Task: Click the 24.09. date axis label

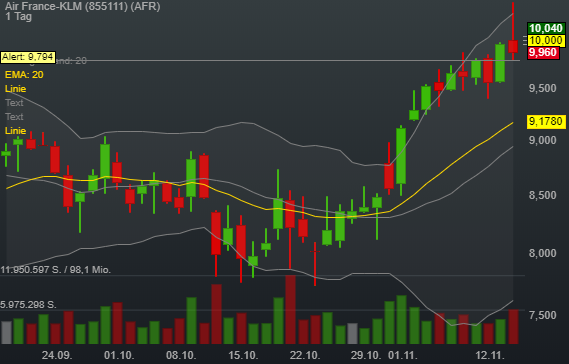Action: 57,355
